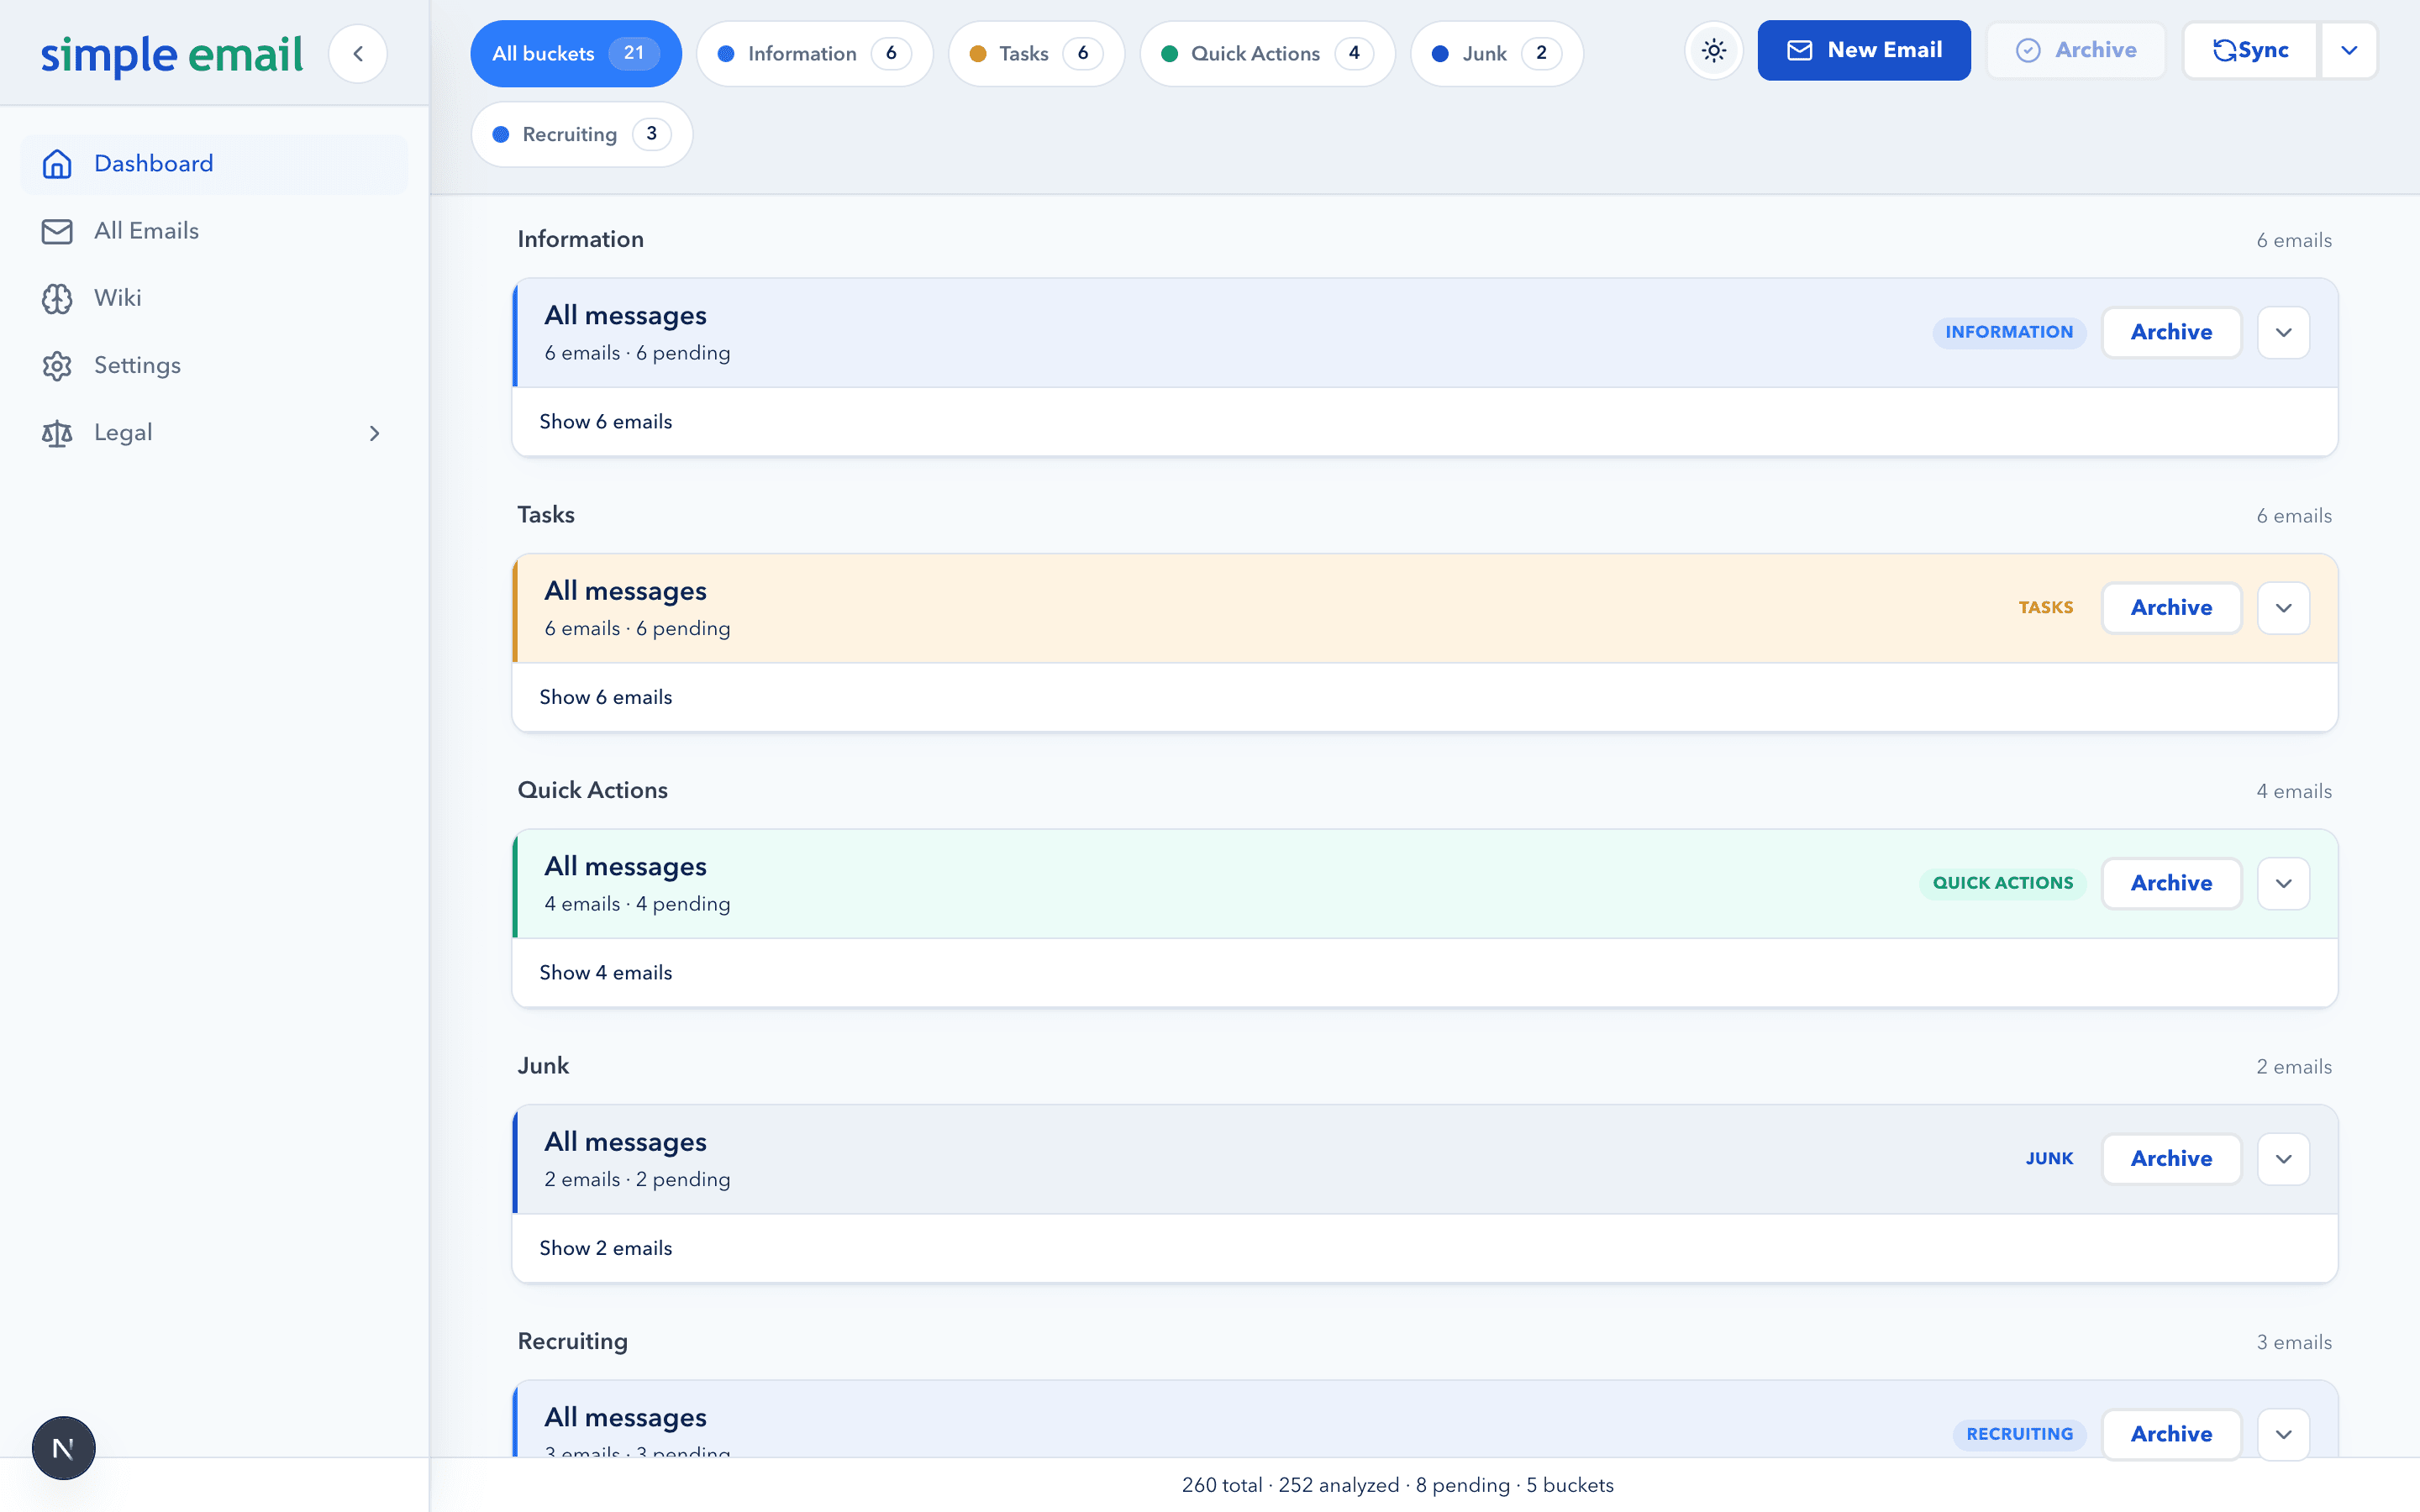Click '2 emails · 2 pending' text
The width and height of the screenshot is (2420, 1512).
[637, 1180]
